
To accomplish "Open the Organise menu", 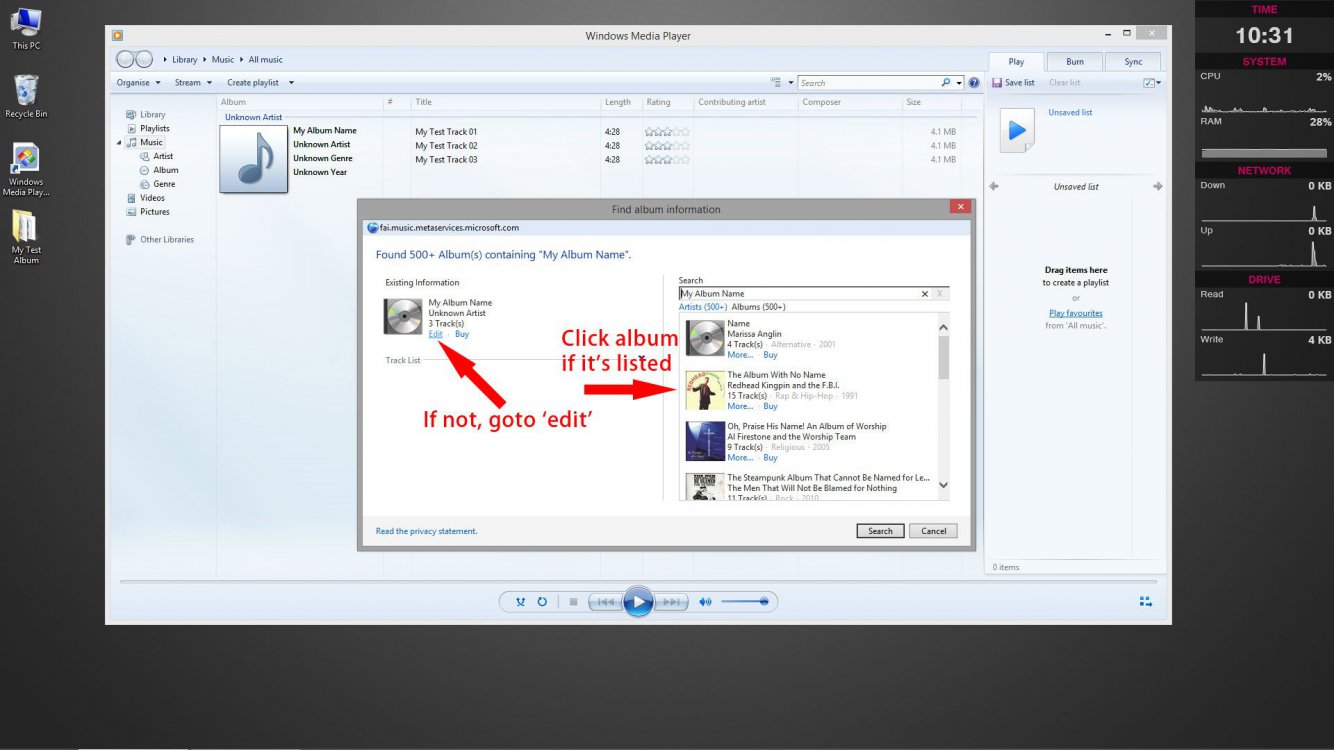I will tap(138, 83).
